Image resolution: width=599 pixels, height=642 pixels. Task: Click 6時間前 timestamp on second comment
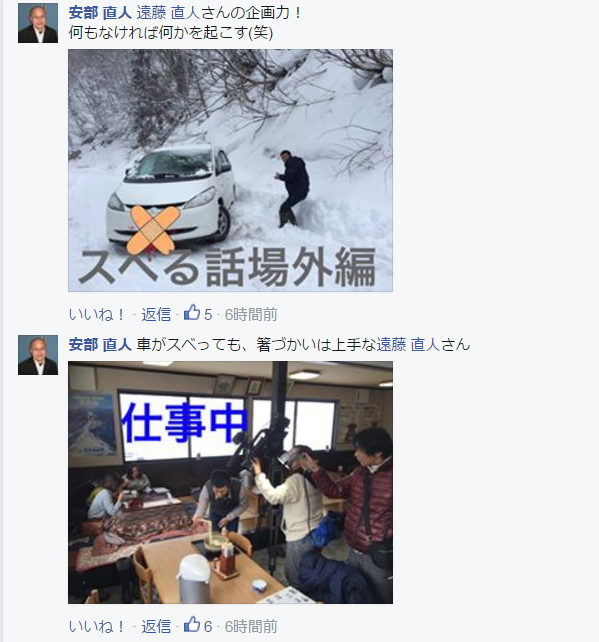(251, 626)
